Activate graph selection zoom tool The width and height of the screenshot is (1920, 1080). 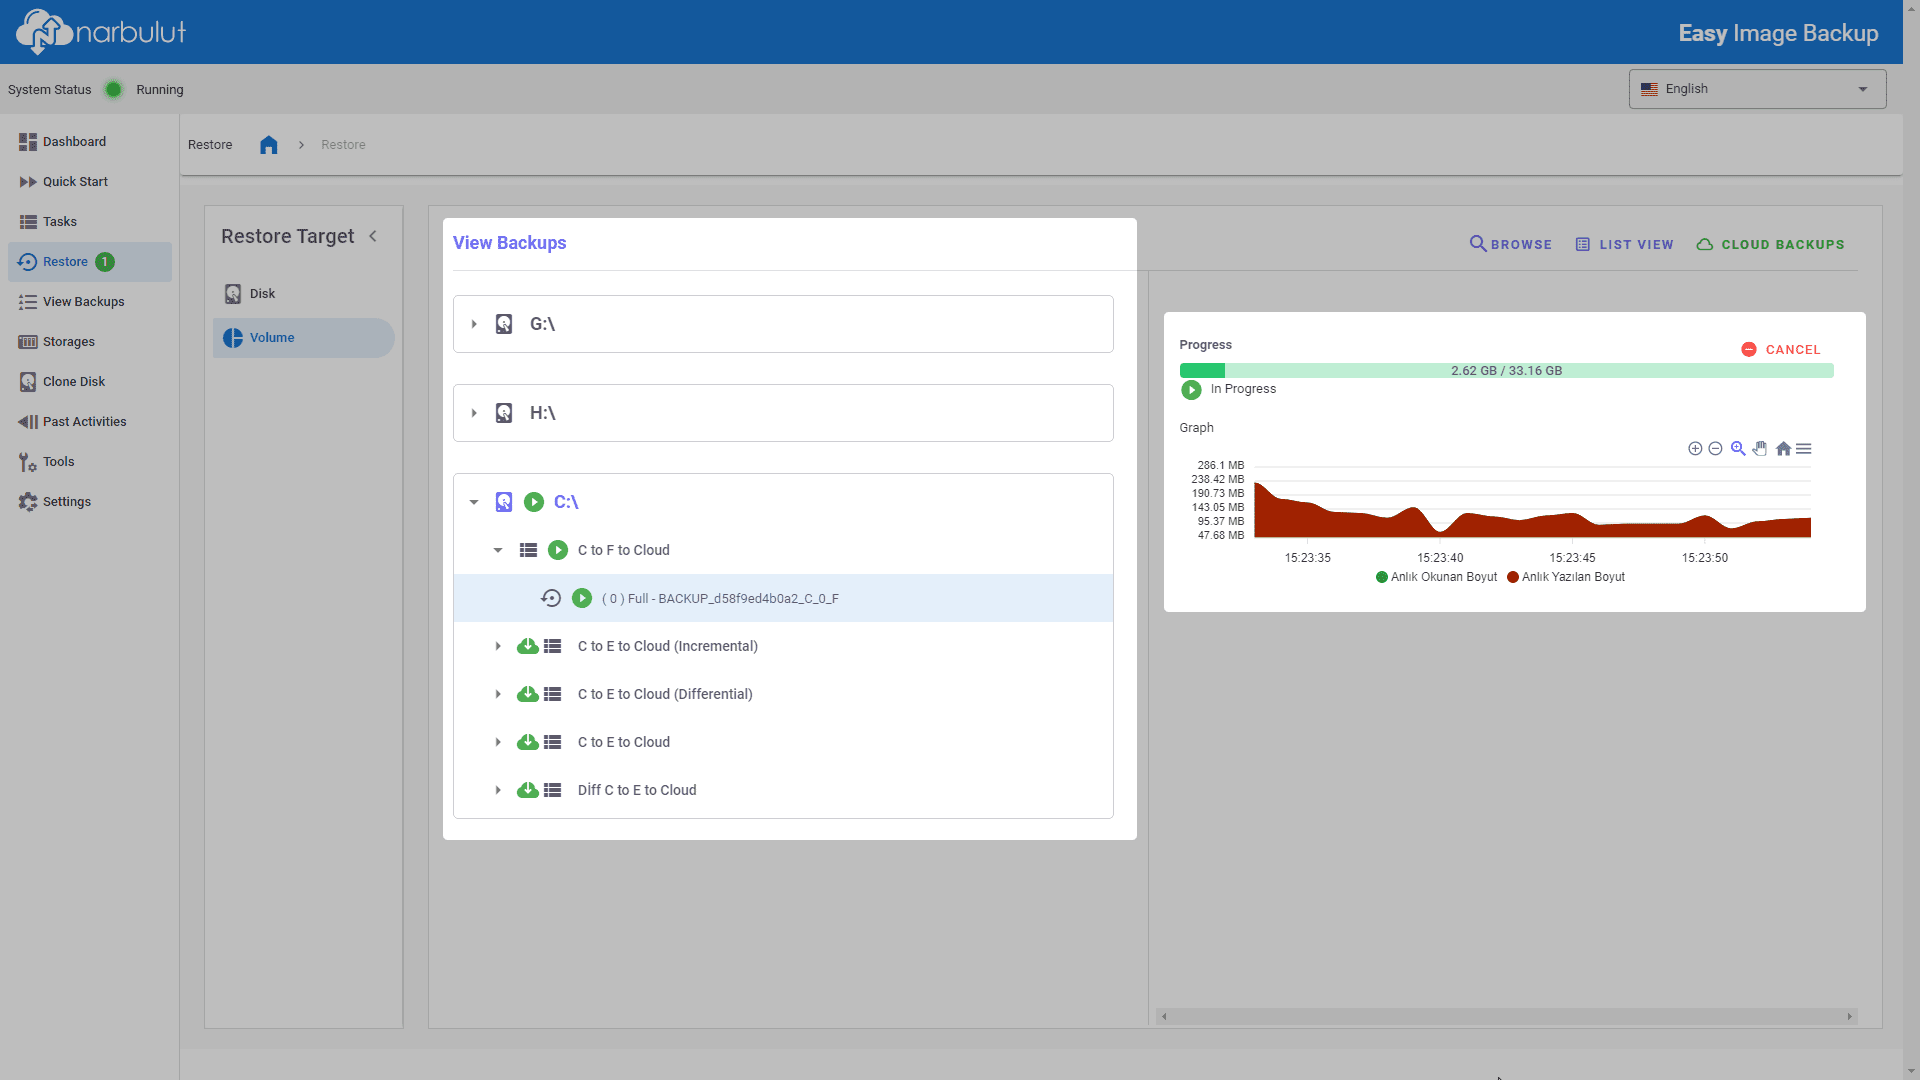click(x=1738, y=448)
